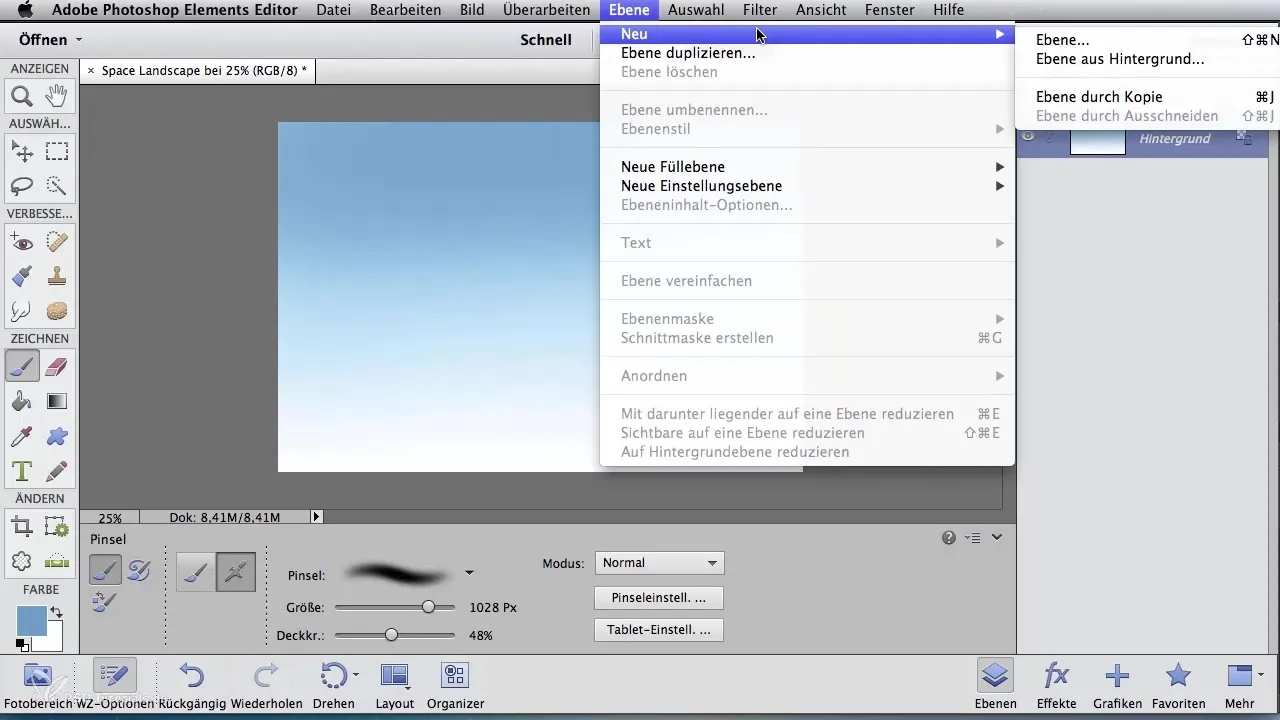Toggle the Fotobereich photo bin
Screen dimensions: 1280x720
[38, 686]
